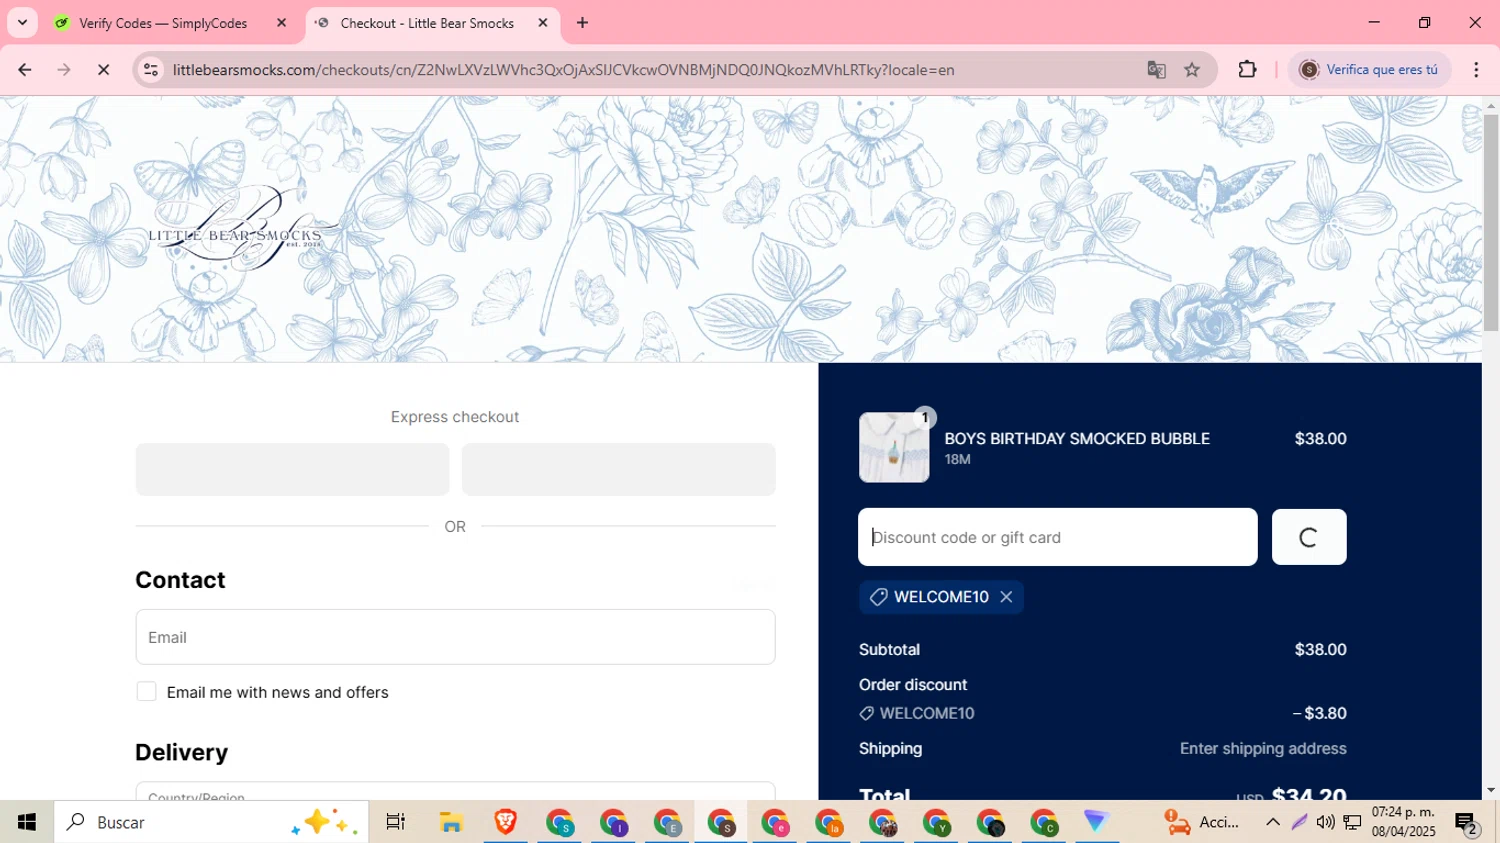Click the browser forward arrow
Viewport: 1500px width, 843px height.
click(x=64, y=70)
